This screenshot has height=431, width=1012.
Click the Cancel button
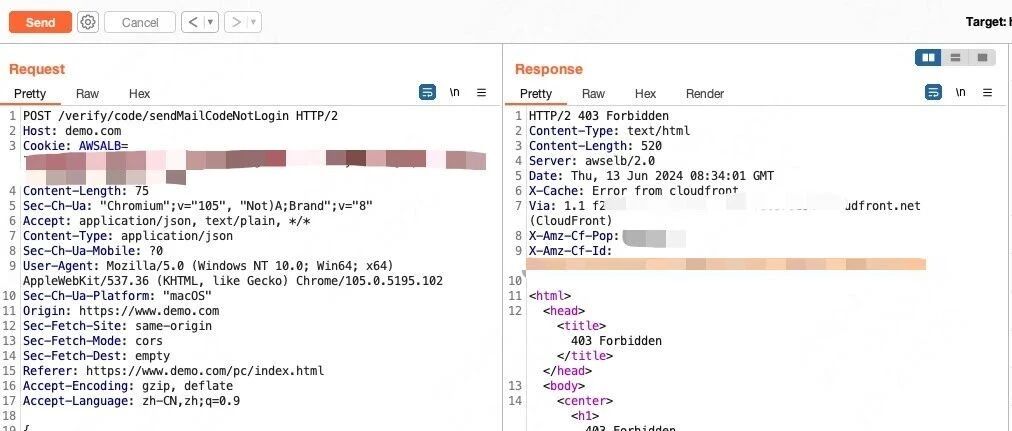point(139,23)
